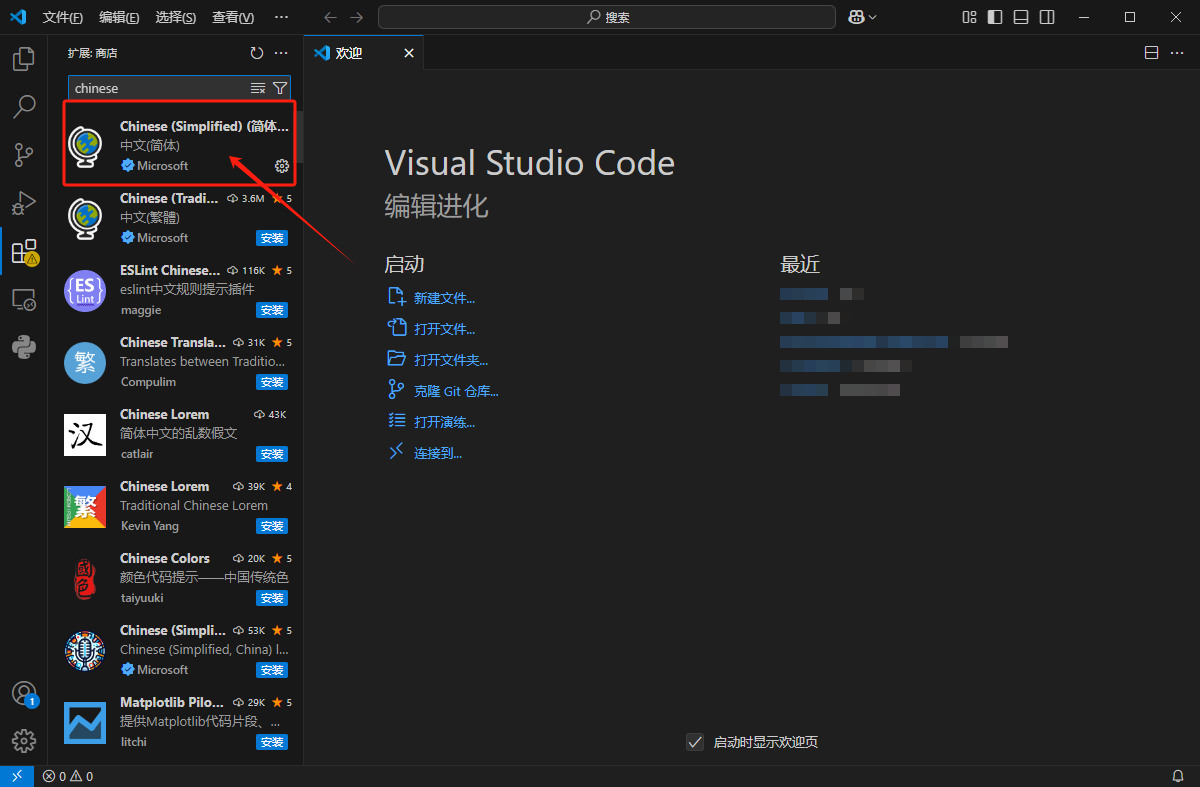The height and width of the screenshot is (787, 1200).
Task: Open the 查看(V) menu
Action: click(233, 17)
